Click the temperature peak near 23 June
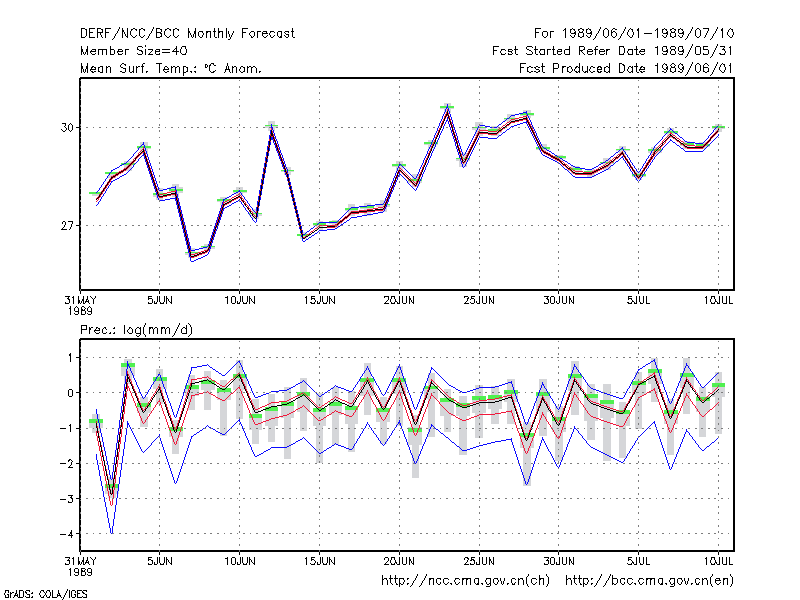This screenshot has height=600, width=800. click(447, 107)
